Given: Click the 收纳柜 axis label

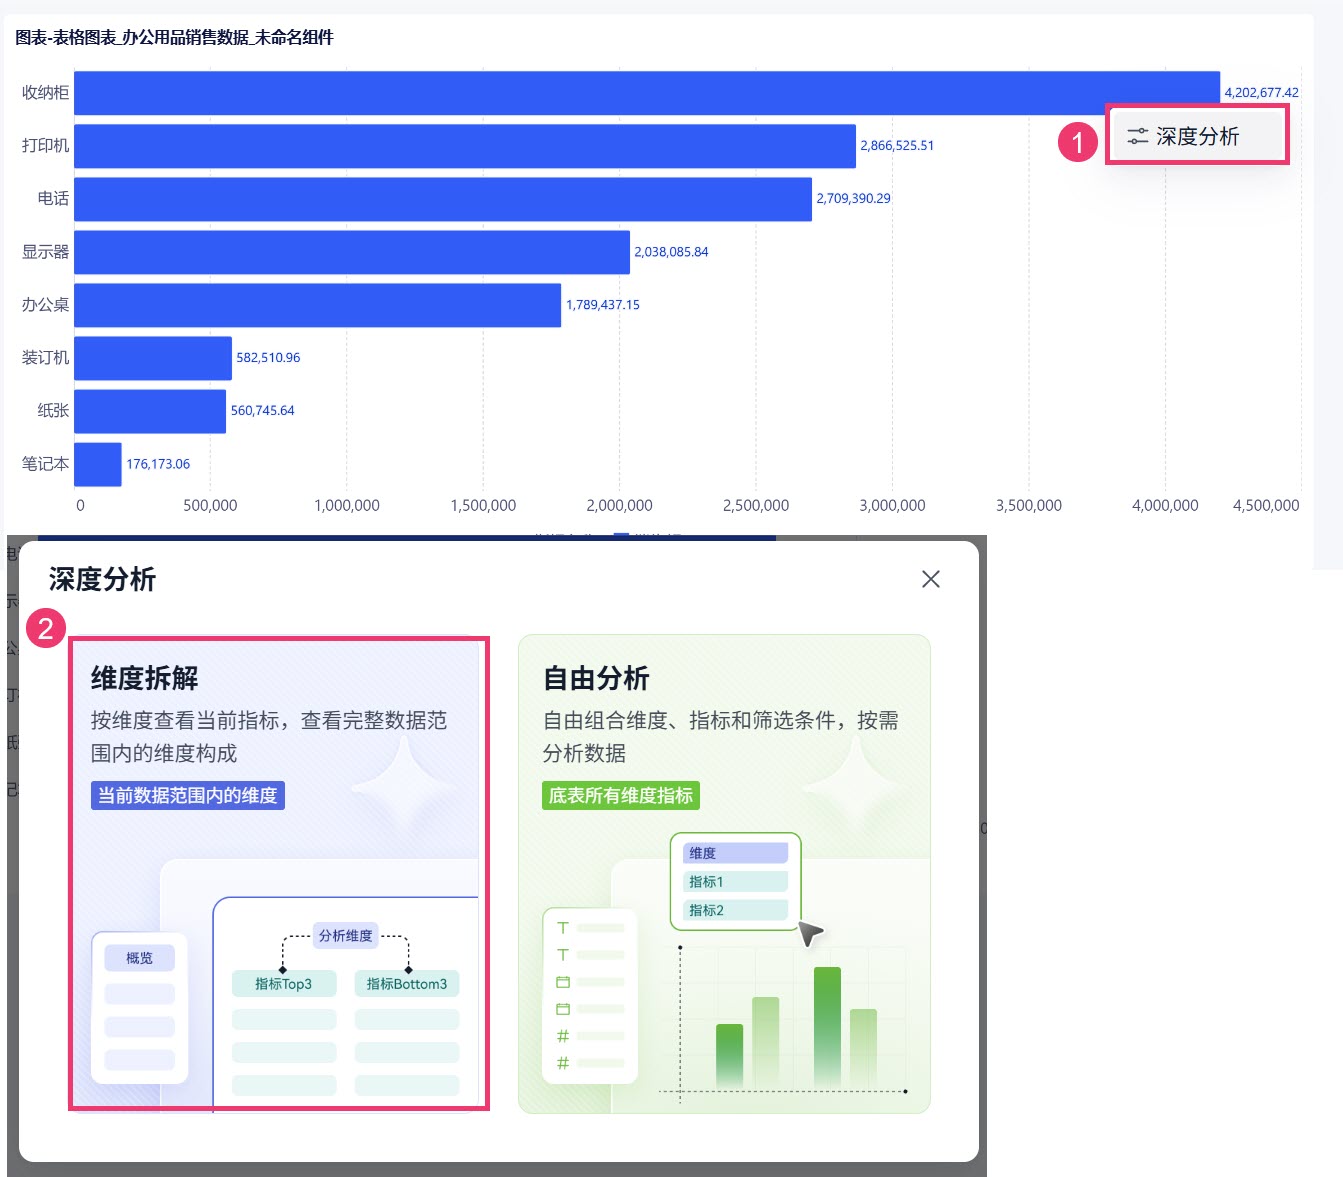Looking at the screenshot, I should point(46,93).
